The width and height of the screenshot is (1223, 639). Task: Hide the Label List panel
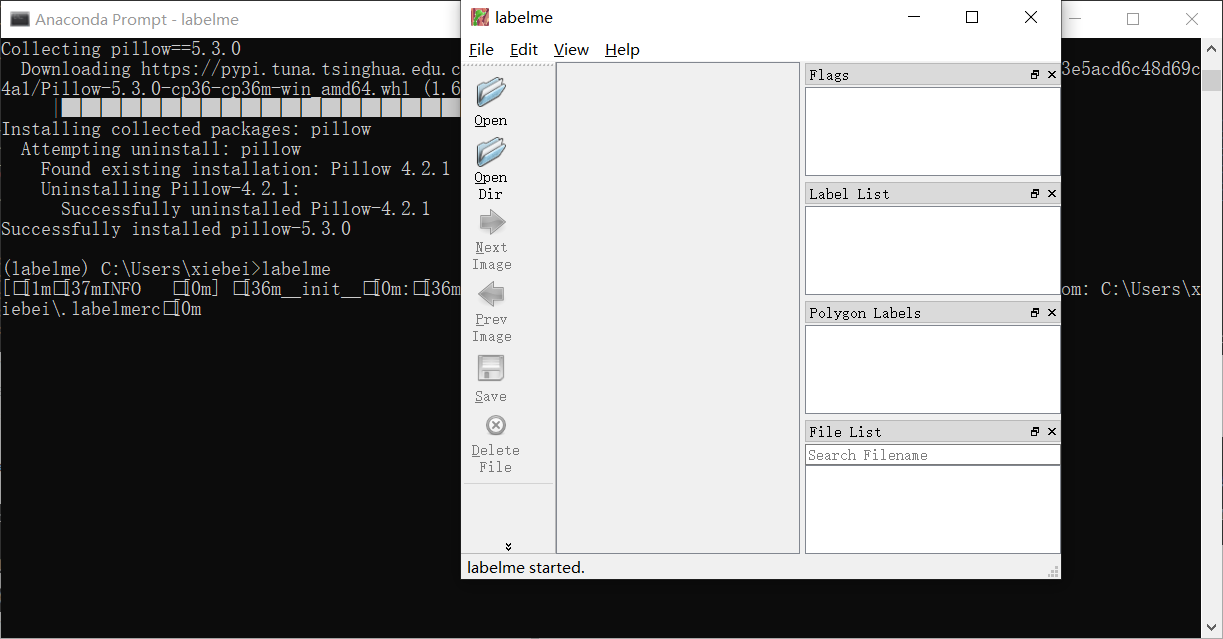(1051, 193)
